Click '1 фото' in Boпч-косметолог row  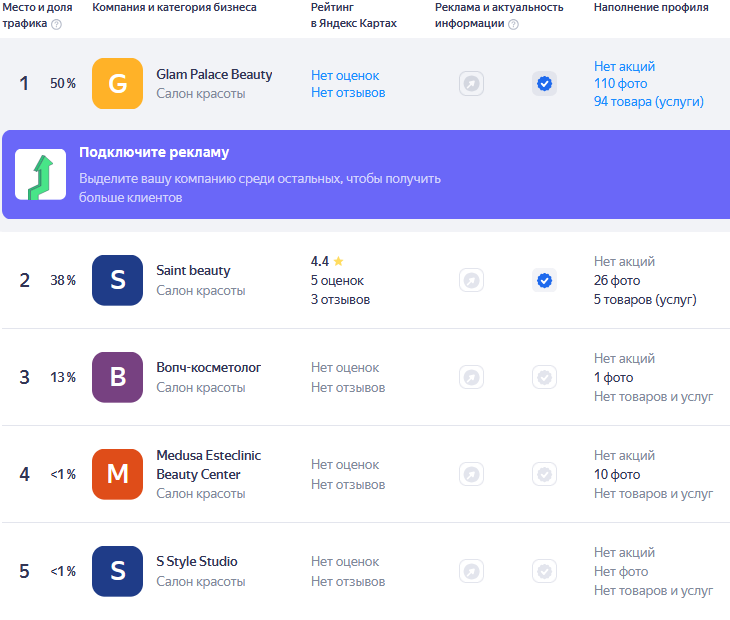[614, 377]
